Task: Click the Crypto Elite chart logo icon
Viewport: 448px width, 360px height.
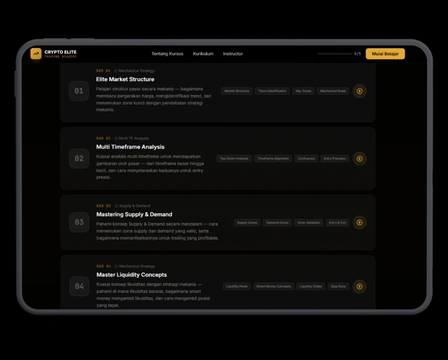Action: (x=36, y=54)
